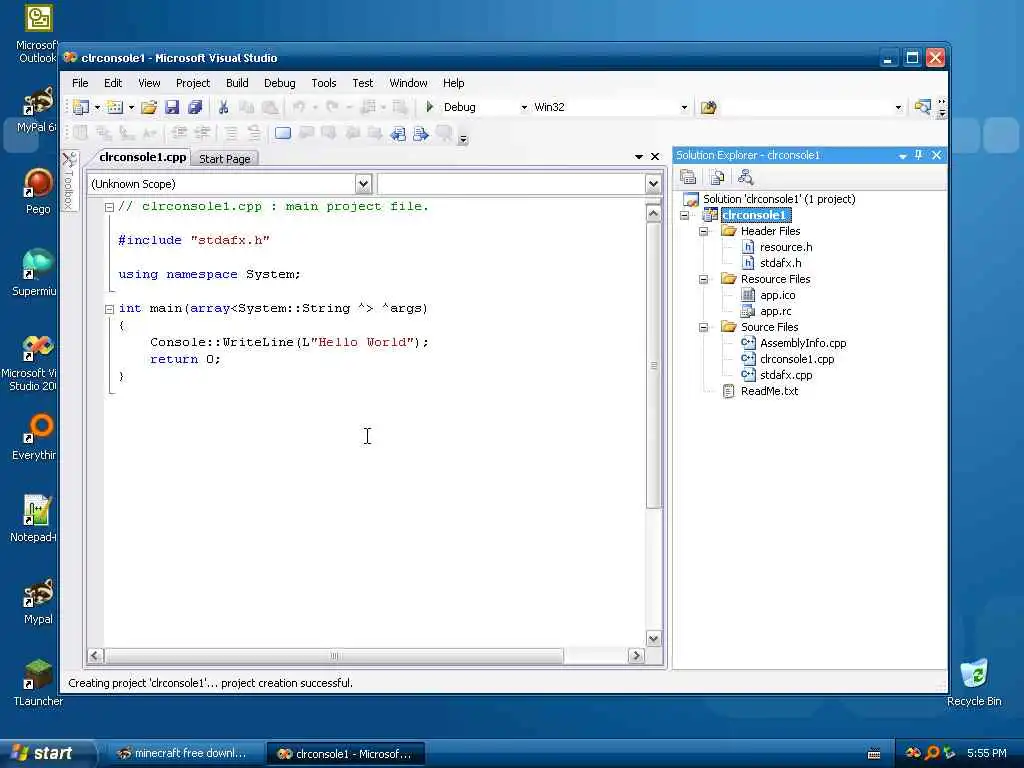Image resolution: width=1024 pixels, height=768 pixels.
Task: Click the clock showing 5:55 PM
Action: click(987, 753)
